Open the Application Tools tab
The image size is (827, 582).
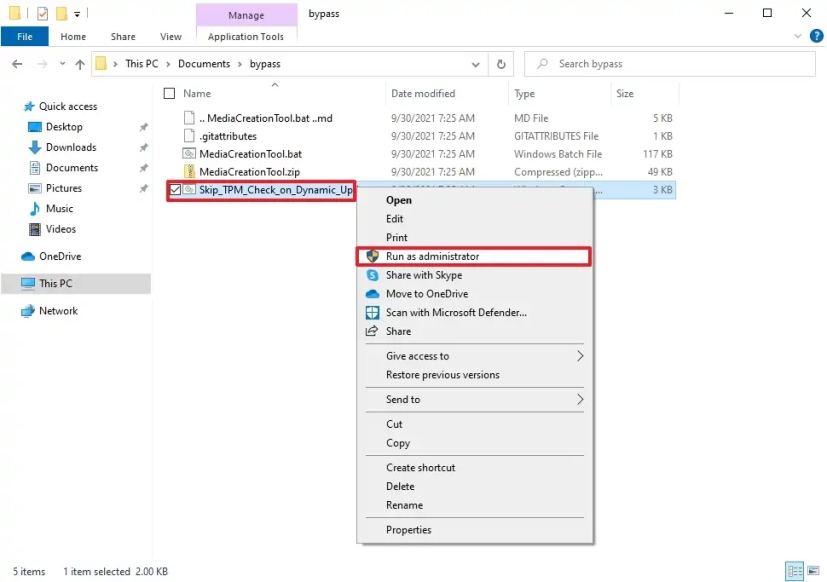click(x=246, y=36)
